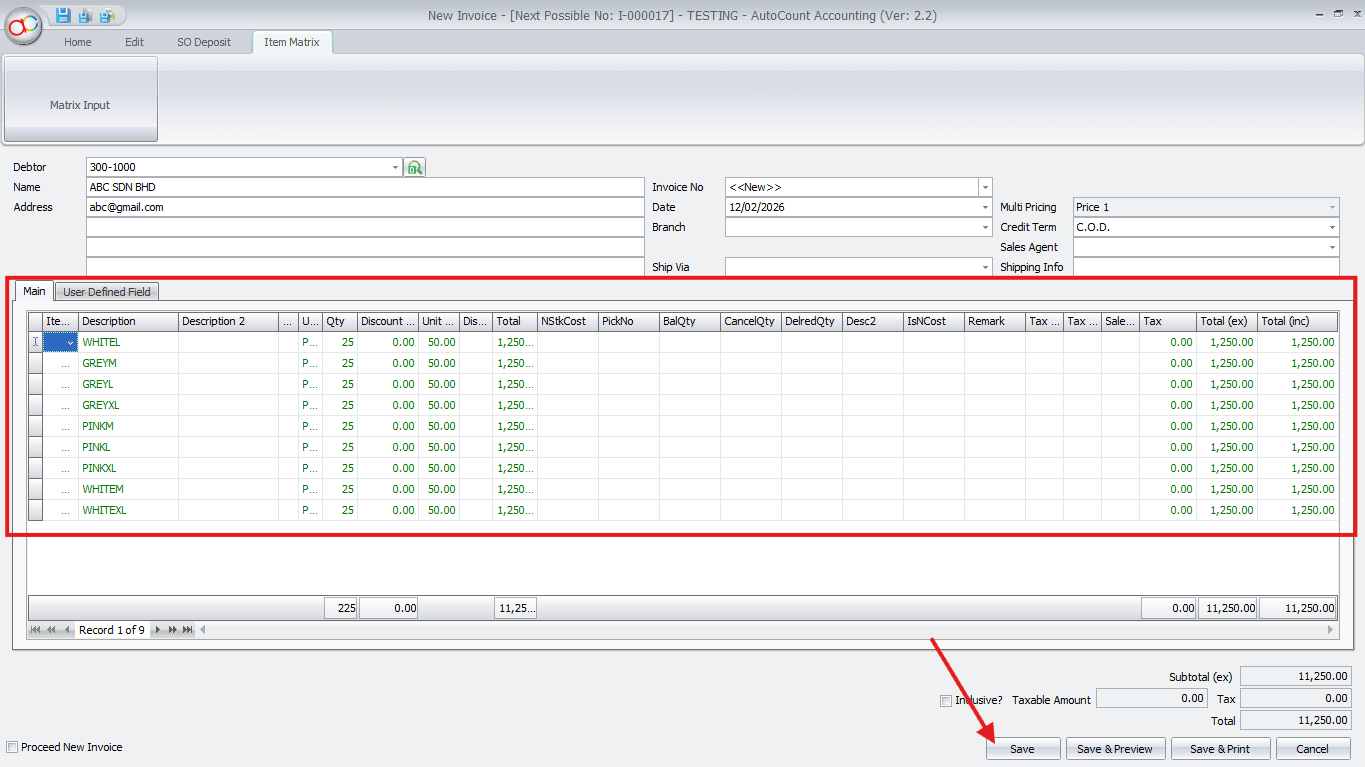
Task: Go to the next record arrow
Action: pyautogui.click(x=158, y=630)
